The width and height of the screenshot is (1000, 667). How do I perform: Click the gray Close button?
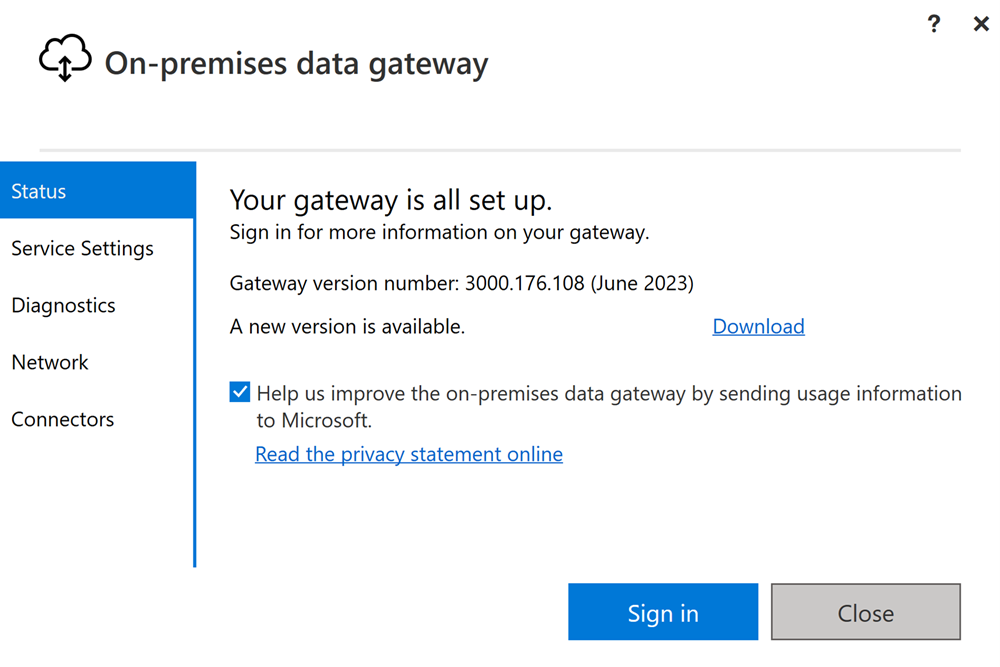pyautogui.click(x=865, y=612)
